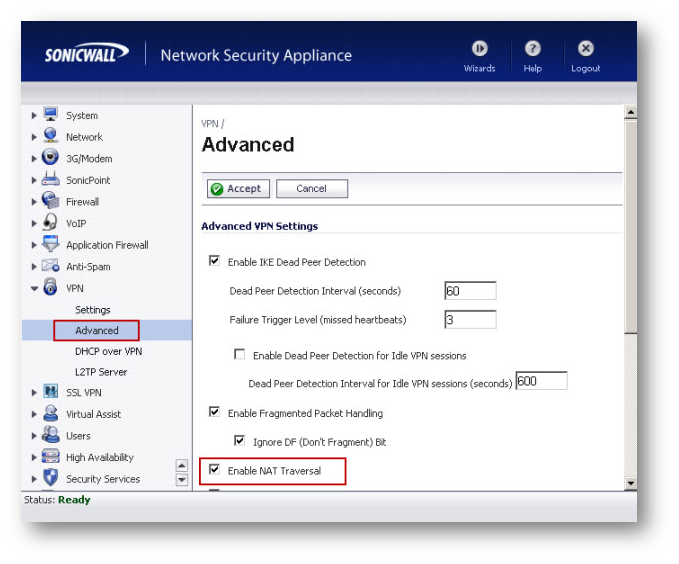Toggle Ignore DF (Don't Fragment) Bit checkbox

tap(239, 440)
